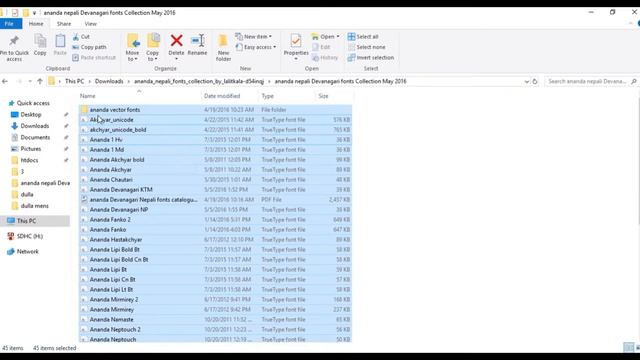
Task: Select the Ananda Neptouch 2 font file
Action: coord(216,330)
